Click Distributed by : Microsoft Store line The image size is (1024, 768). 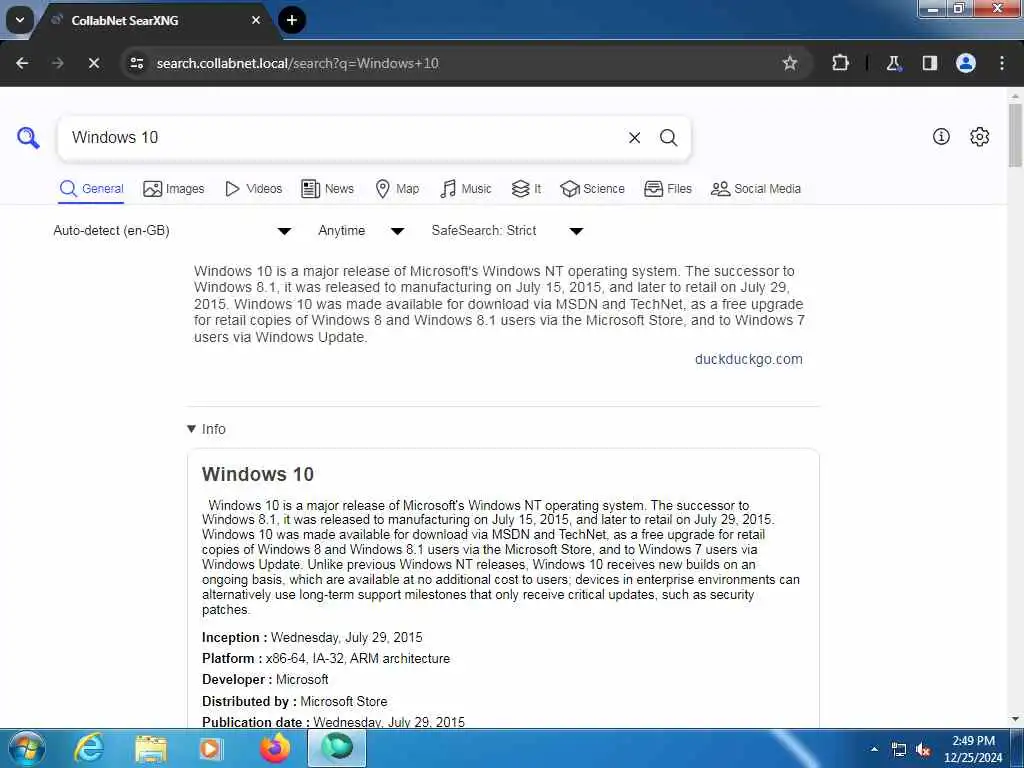pos(295,701)
